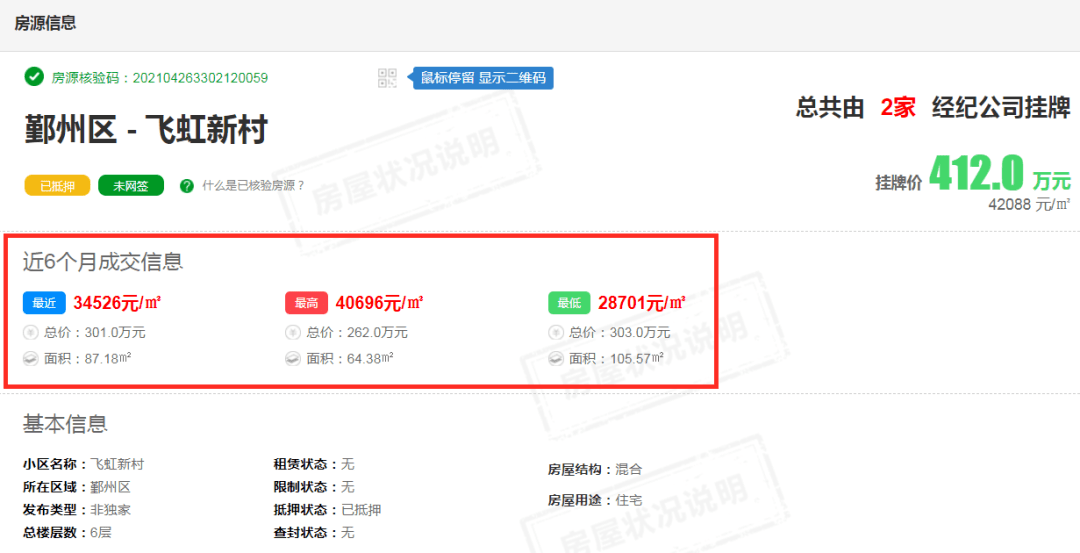
Task: Click the area icon beside 面积：64.38㎡
Action: 293,359
